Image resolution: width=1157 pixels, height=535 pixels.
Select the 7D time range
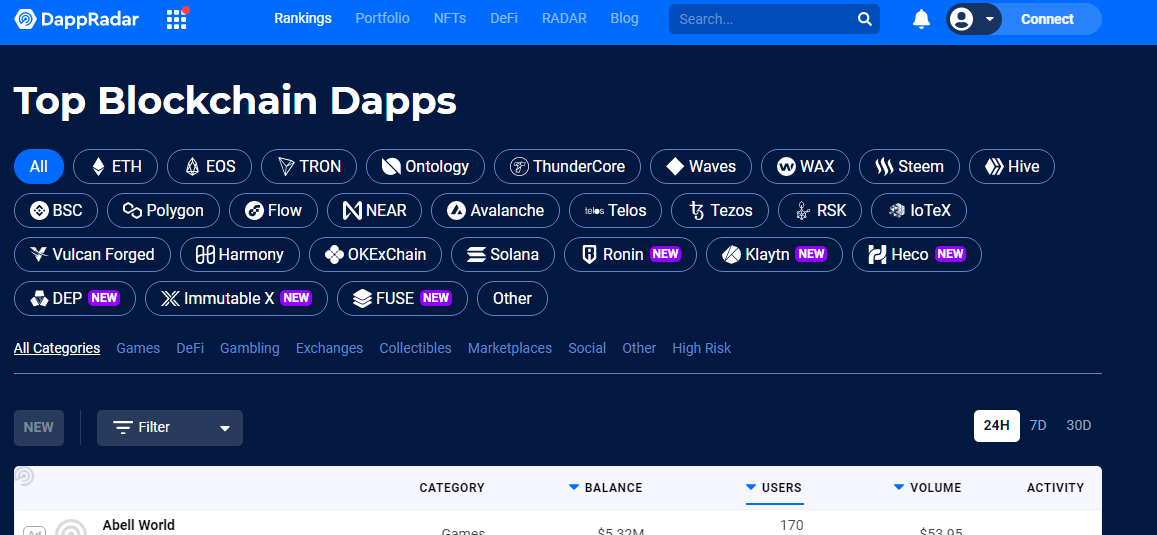pyautogui.click(x=1037, y=426)
